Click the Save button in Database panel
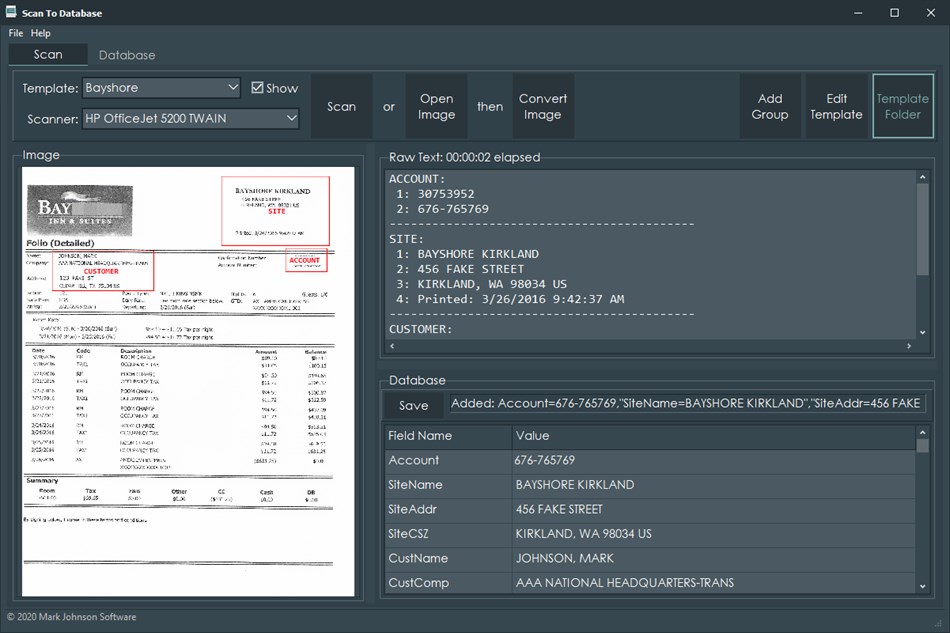This screenshot has height=633, width=950. pos(414,406)
